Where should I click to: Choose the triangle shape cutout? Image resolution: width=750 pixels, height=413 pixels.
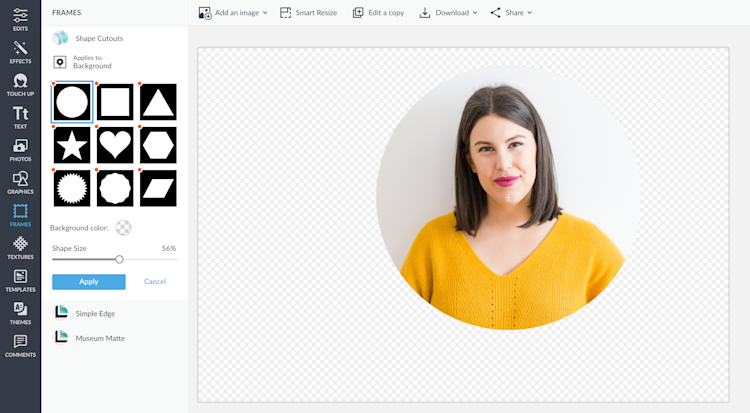[158, 102]
